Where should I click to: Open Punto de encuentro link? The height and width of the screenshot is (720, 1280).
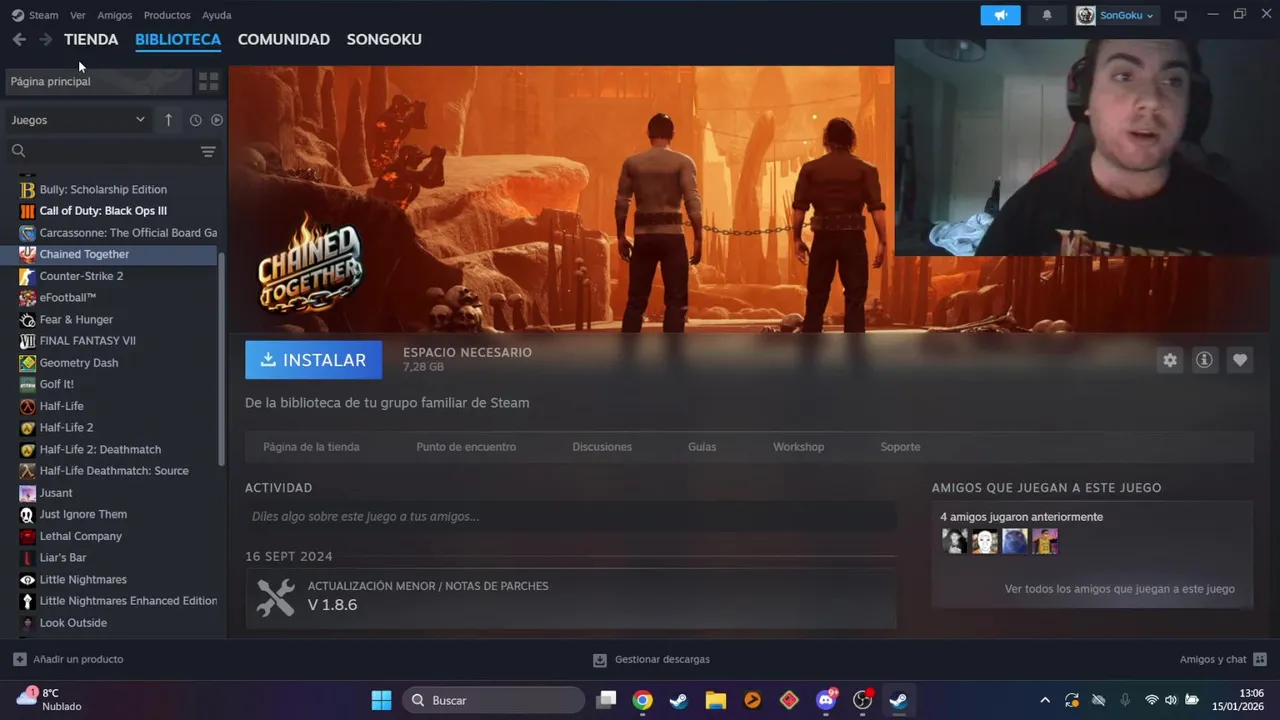tap(466, 447)
